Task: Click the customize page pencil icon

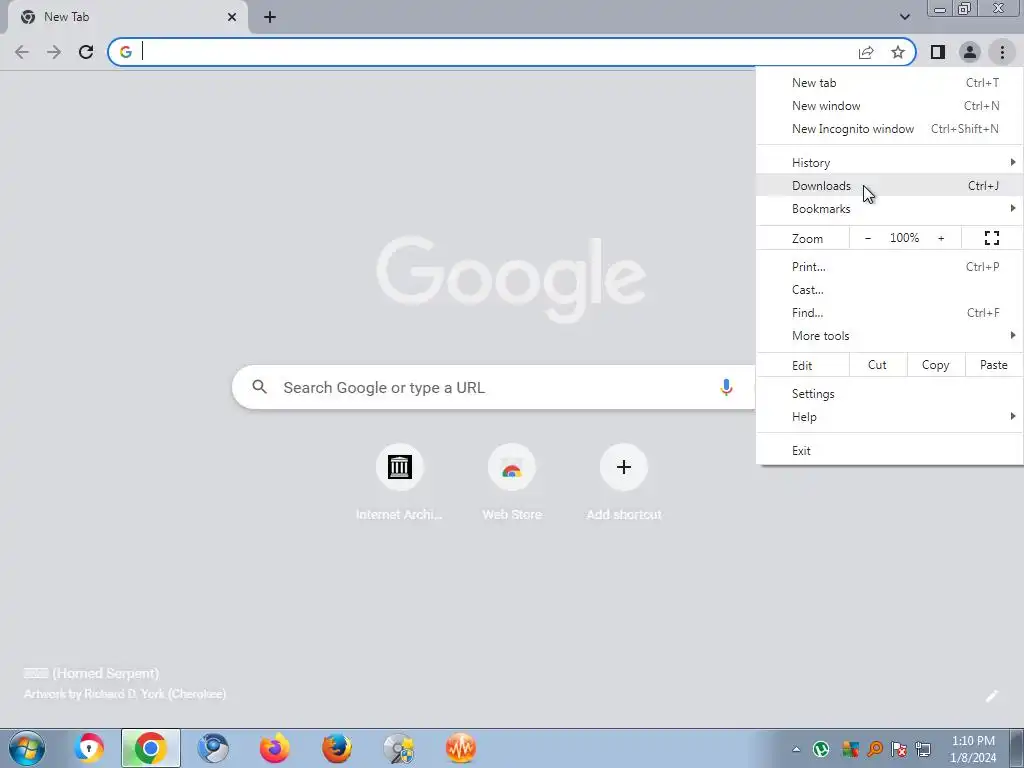Action: [x=991, y=696]
